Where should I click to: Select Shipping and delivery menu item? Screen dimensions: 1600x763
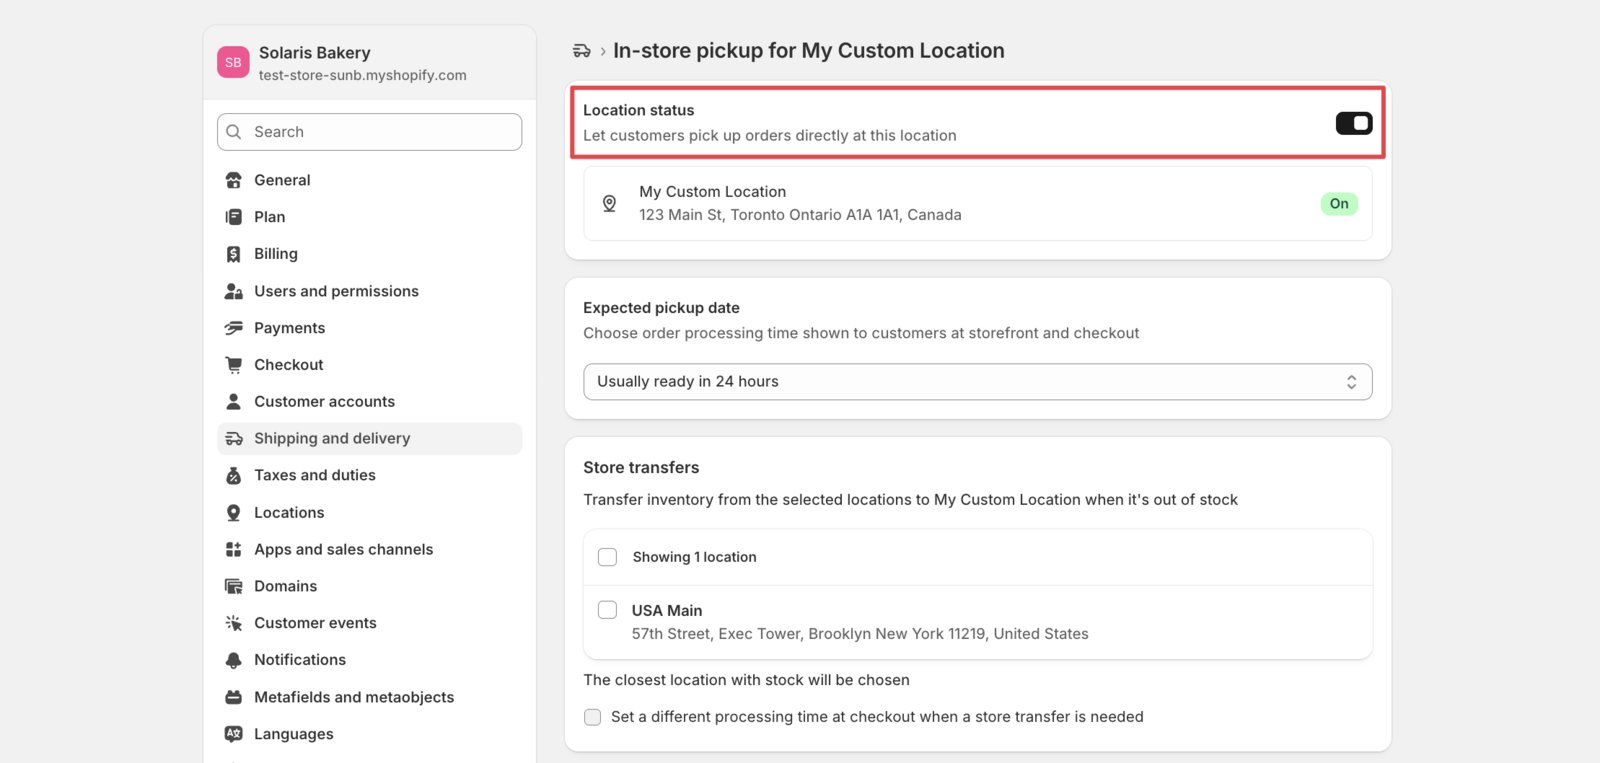369,438
